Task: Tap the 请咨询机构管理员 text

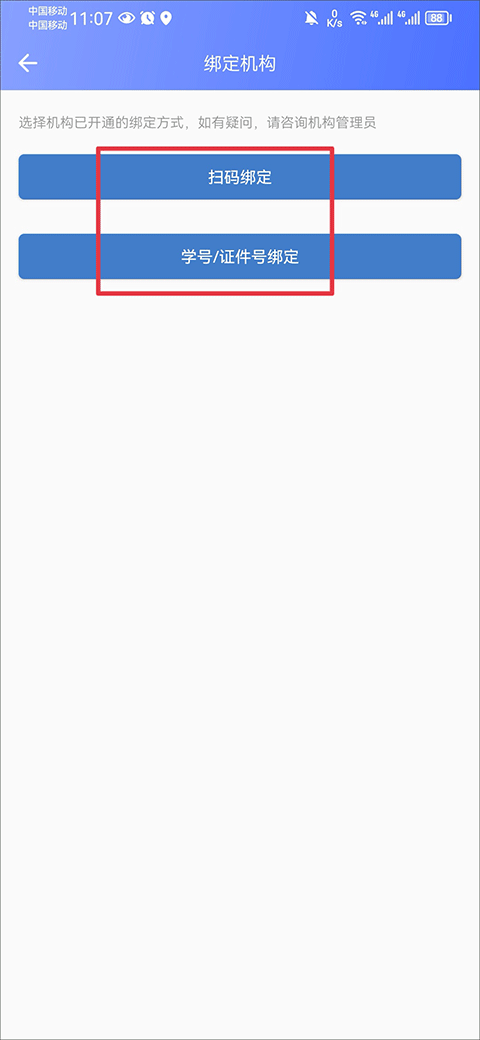Action: pos(322,123)
